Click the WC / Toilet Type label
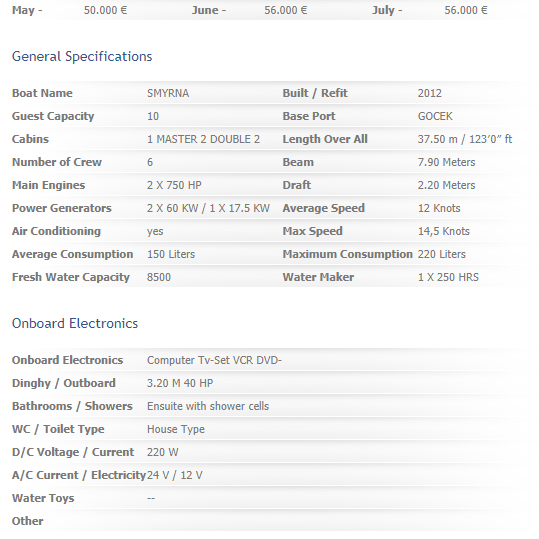This screenshot has height=539, width=539. [x=58, y=429]
